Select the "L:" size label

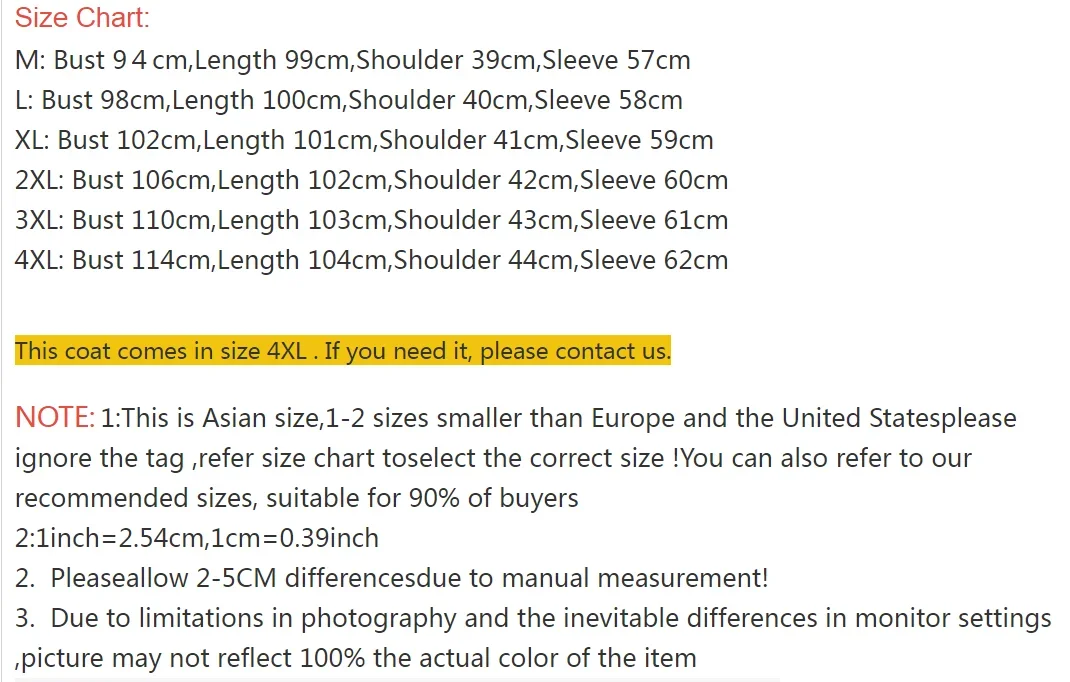tap(25, 100)
